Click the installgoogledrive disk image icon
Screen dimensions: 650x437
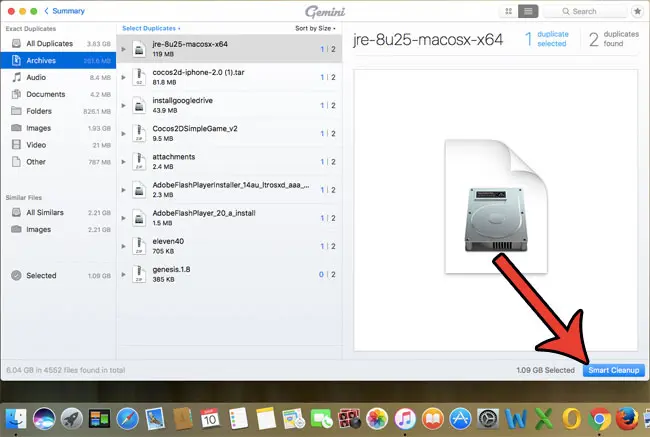point(139,105)
